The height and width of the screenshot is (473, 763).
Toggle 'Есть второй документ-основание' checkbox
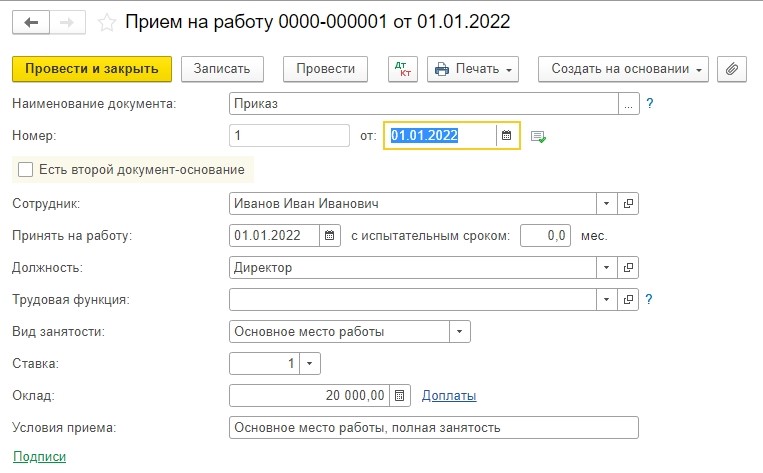25,169
